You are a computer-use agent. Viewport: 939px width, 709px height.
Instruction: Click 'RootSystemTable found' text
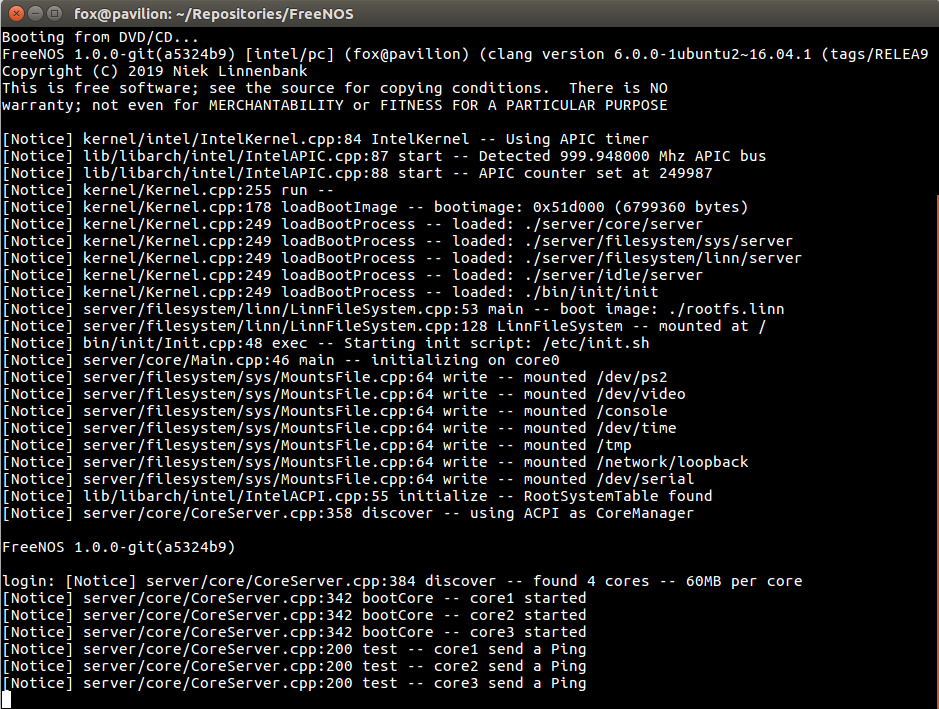tap(618, 496)
